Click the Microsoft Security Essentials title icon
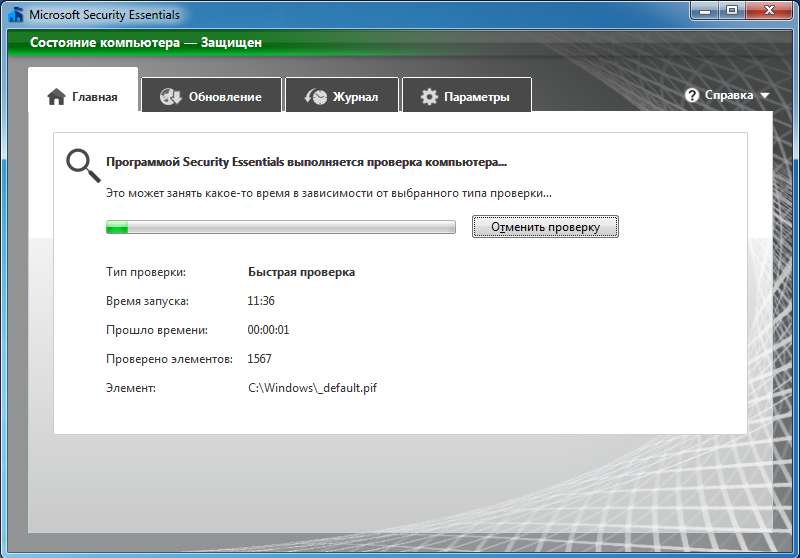 pyautogui.click(x=16, y=14)
